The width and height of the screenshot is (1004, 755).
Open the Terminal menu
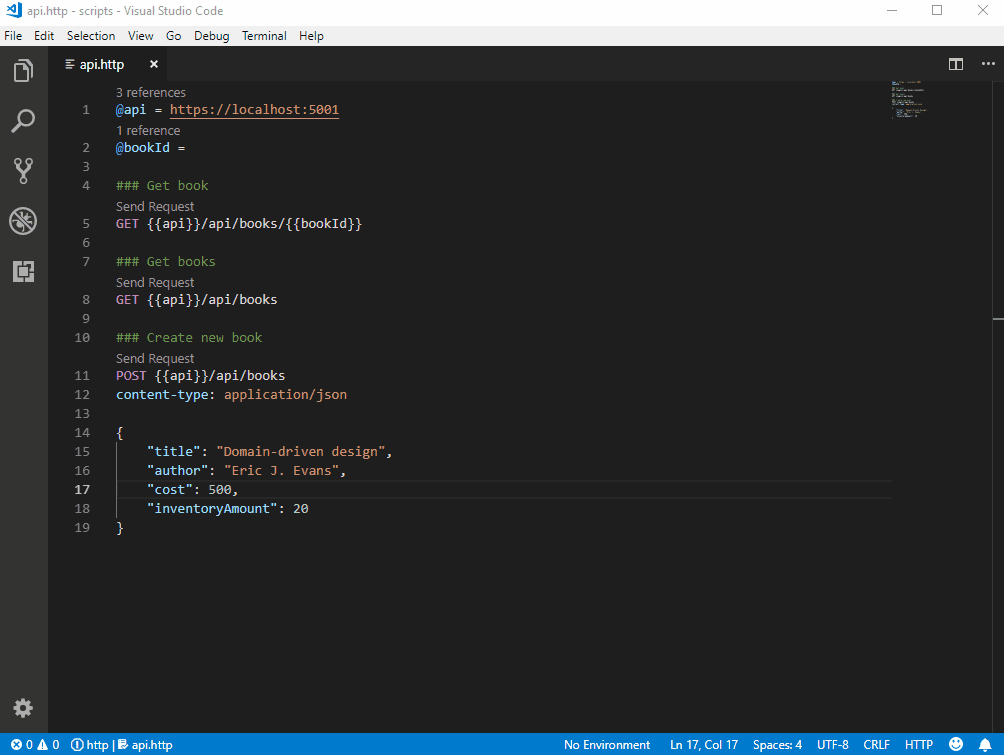pyautogui.click(x=263, y=36)
